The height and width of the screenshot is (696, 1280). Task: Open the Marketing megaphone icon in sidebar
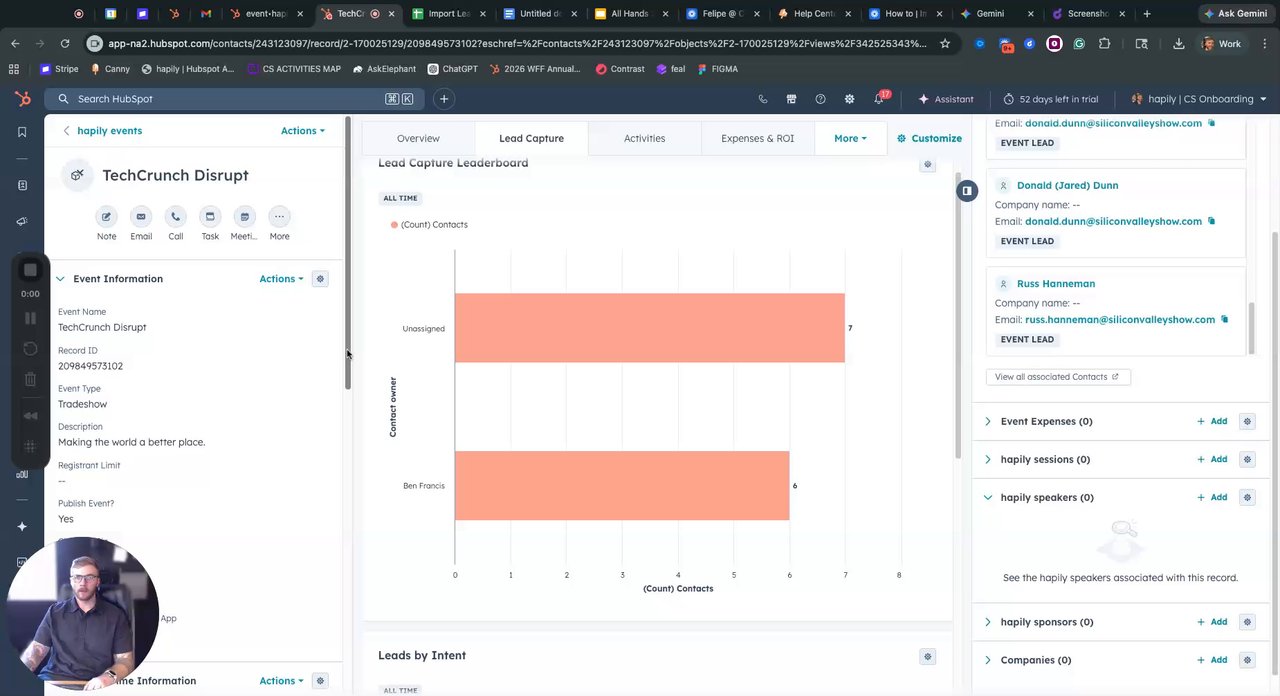22,221
